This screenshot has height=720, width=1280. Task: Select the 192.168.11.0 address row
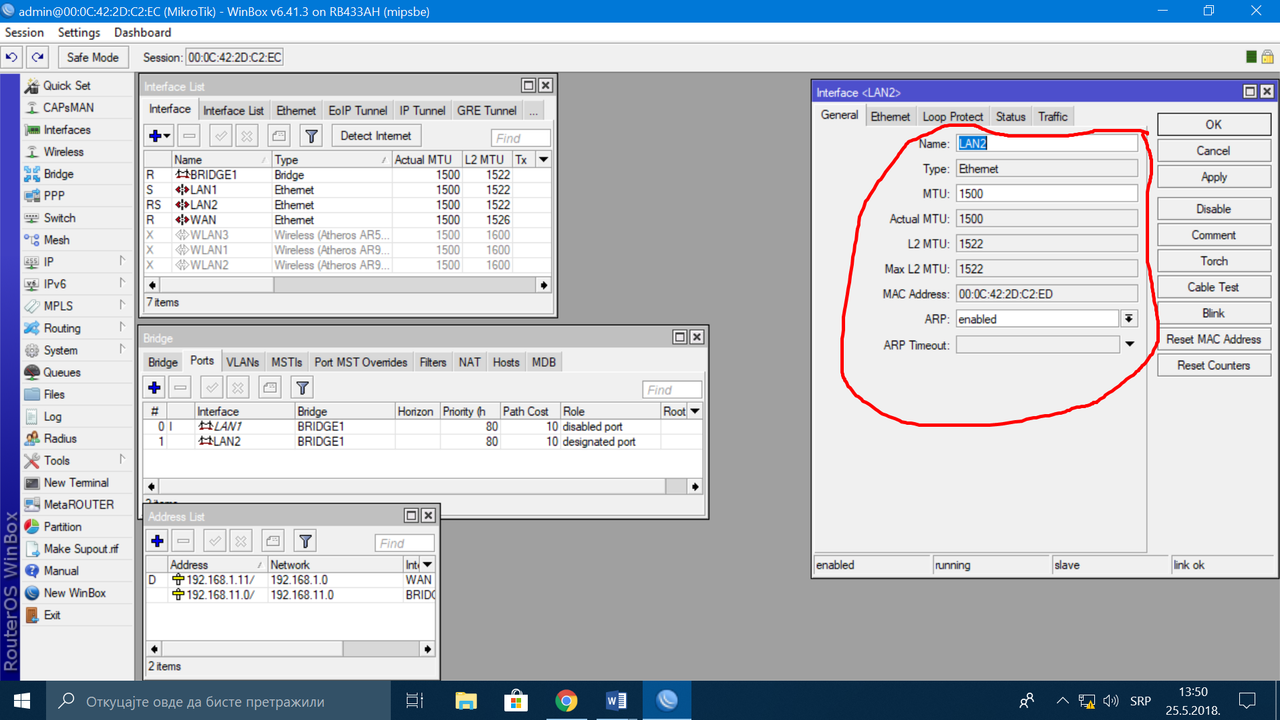coord(290,595)
